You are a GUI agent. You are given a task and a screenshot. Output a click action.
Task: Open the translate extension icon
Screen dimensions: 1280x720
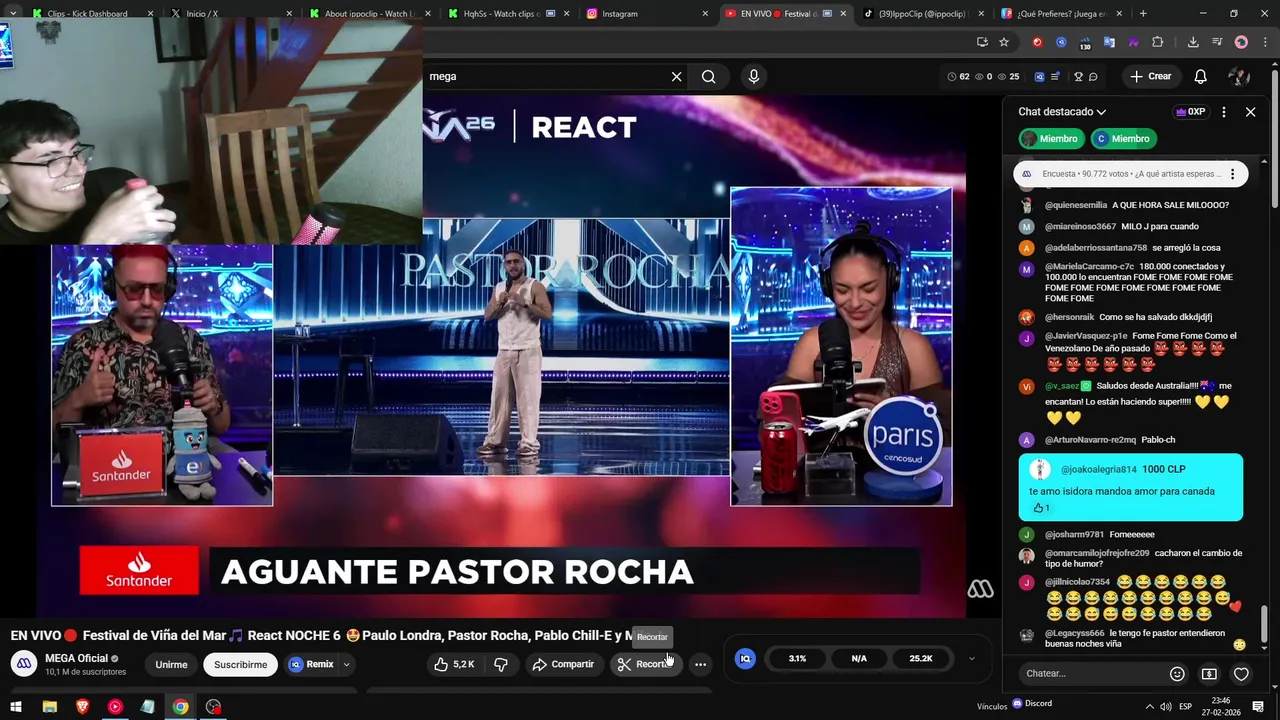pos(1109,42)
